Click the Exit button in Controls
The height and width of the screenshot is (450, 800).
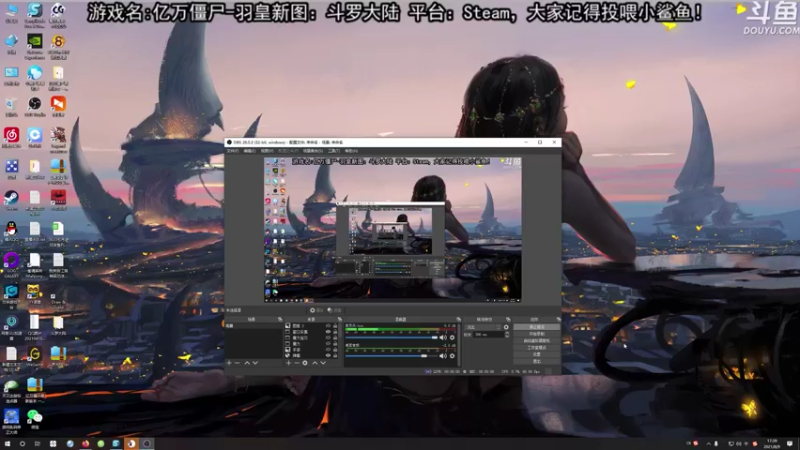click(x=536, y=361)
